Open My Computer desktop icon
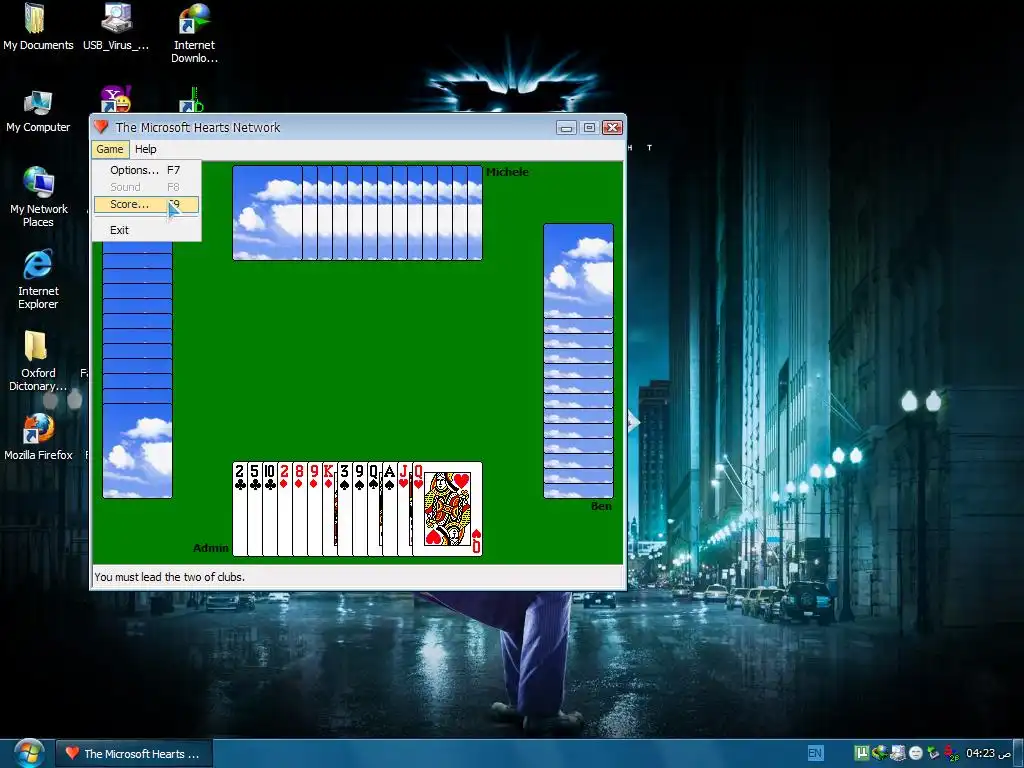1024x768 pixels. [x=38, y=112]
